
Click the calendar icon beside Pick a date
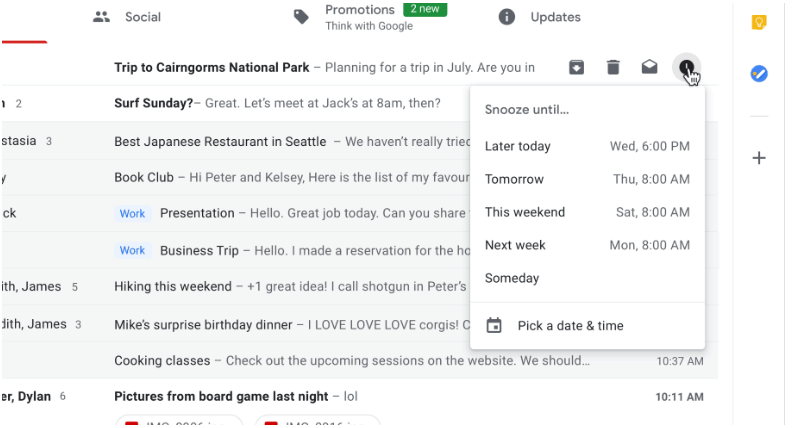tap(494, 325)
